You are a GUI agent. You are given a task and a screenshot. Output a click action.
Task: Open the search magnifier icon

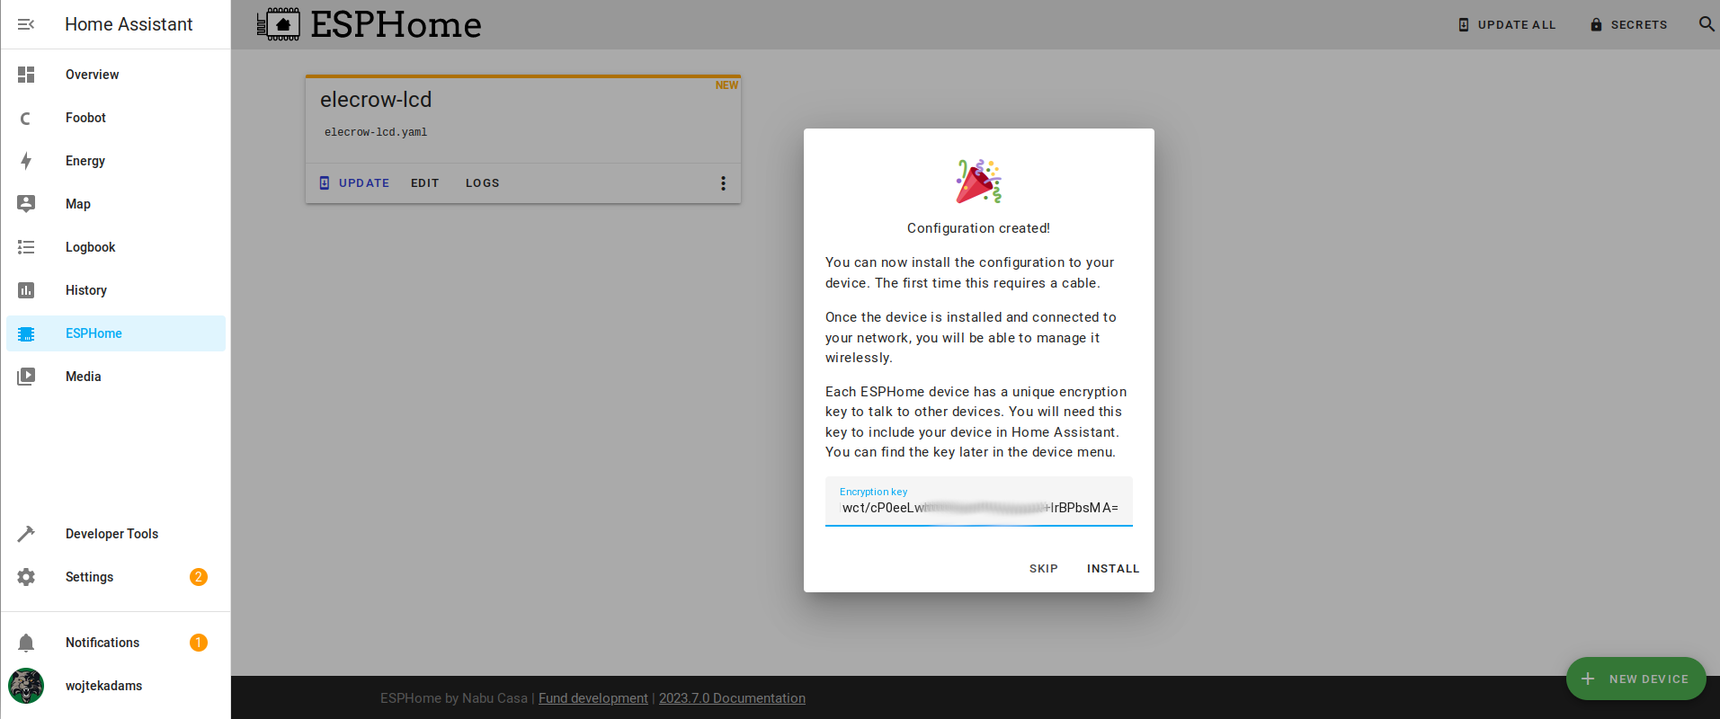click(1706, 24)
